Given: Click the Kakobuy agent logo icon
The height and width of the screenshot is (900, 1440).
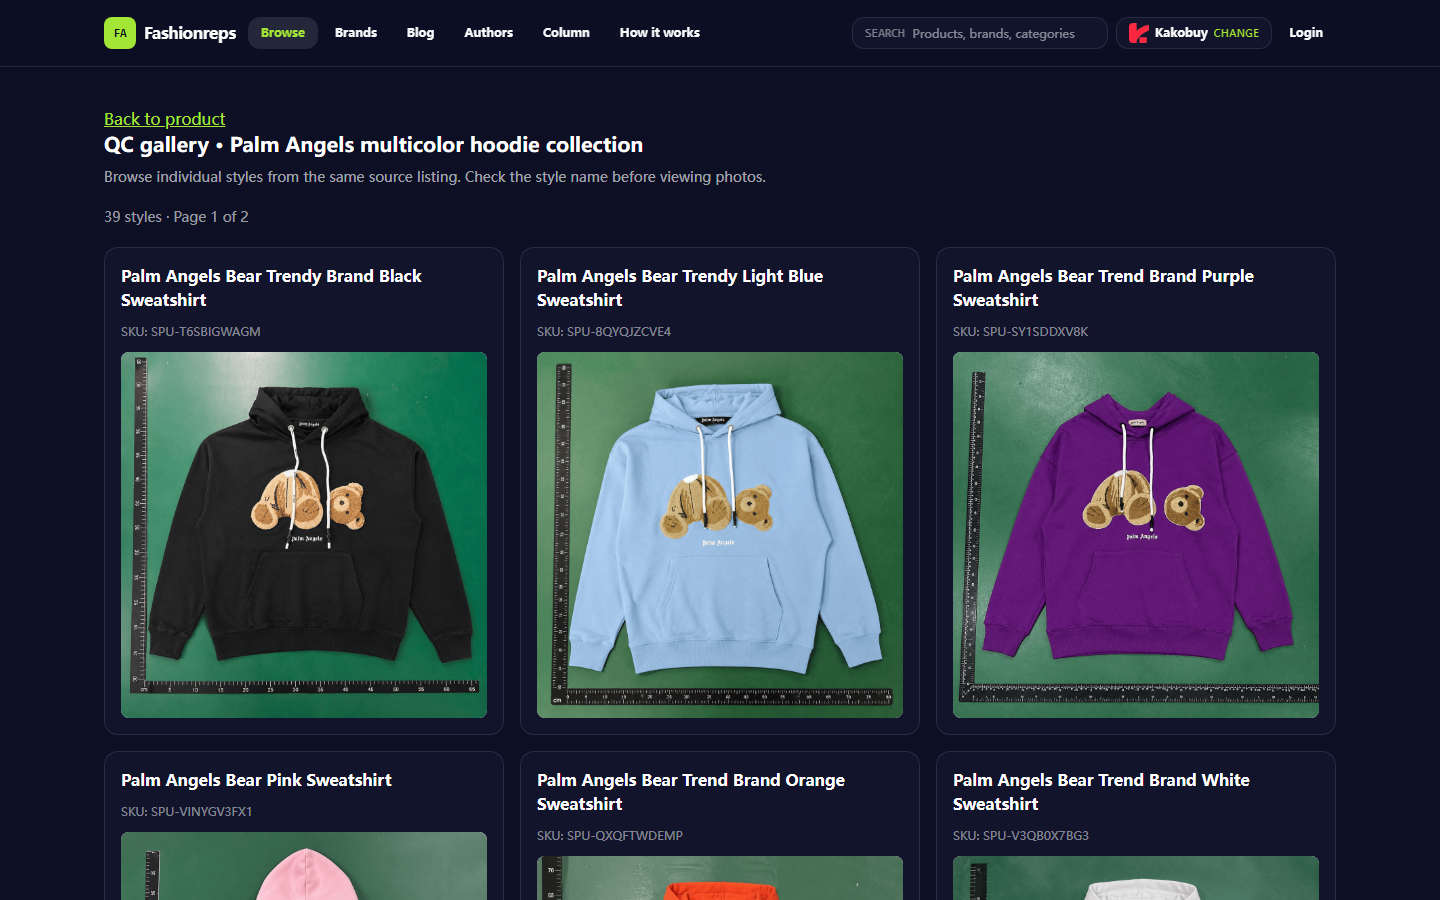Looking at the screenshot, I should coord(1138,33).
